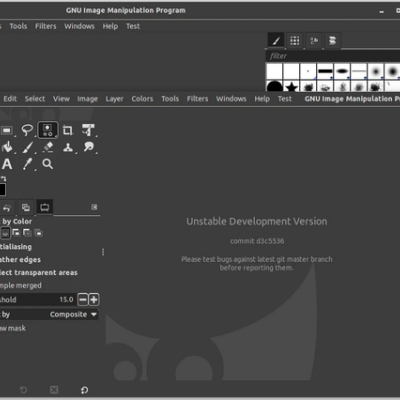Viewport: 400px width, 400px height.
Task: Open the Composite select-by dropdown
Action: click(x=49, y=314)
